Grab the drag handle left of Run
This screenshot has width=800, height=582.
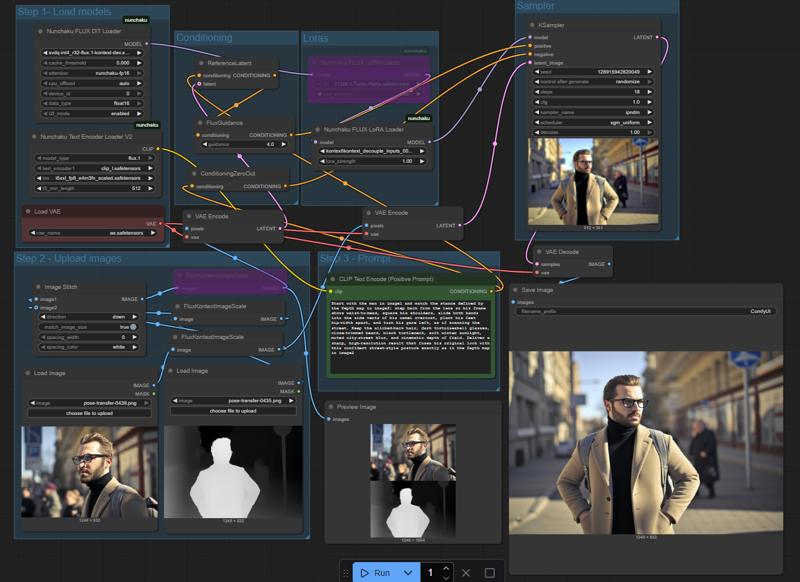click(346, 573)
